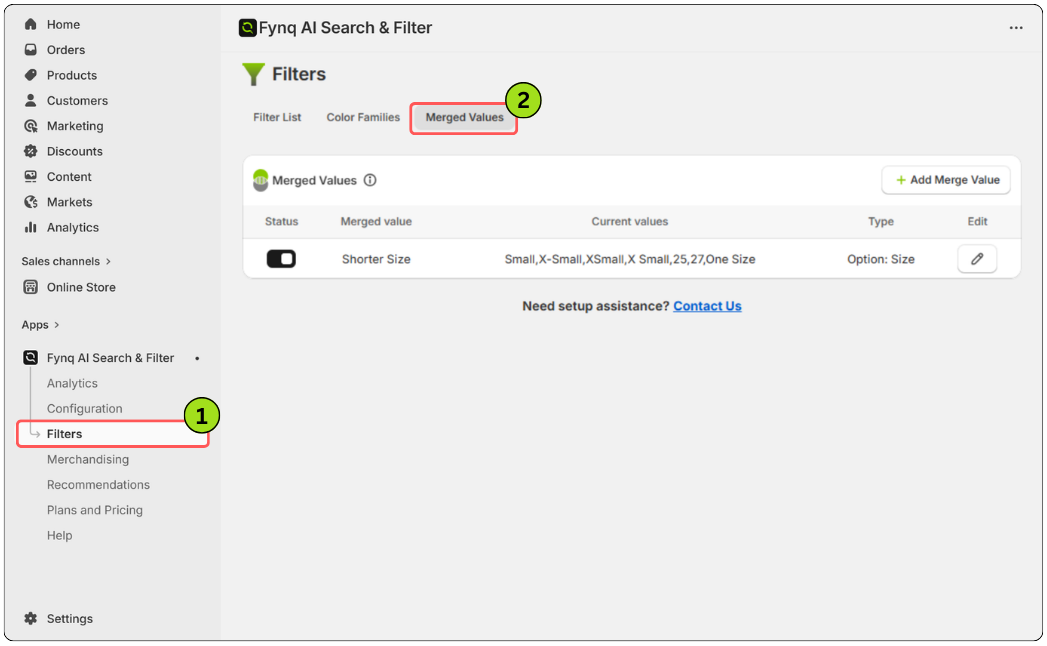Click the Add Merge Value button
The width and height of the screenshot is (1047, 646).
point(946,180)
